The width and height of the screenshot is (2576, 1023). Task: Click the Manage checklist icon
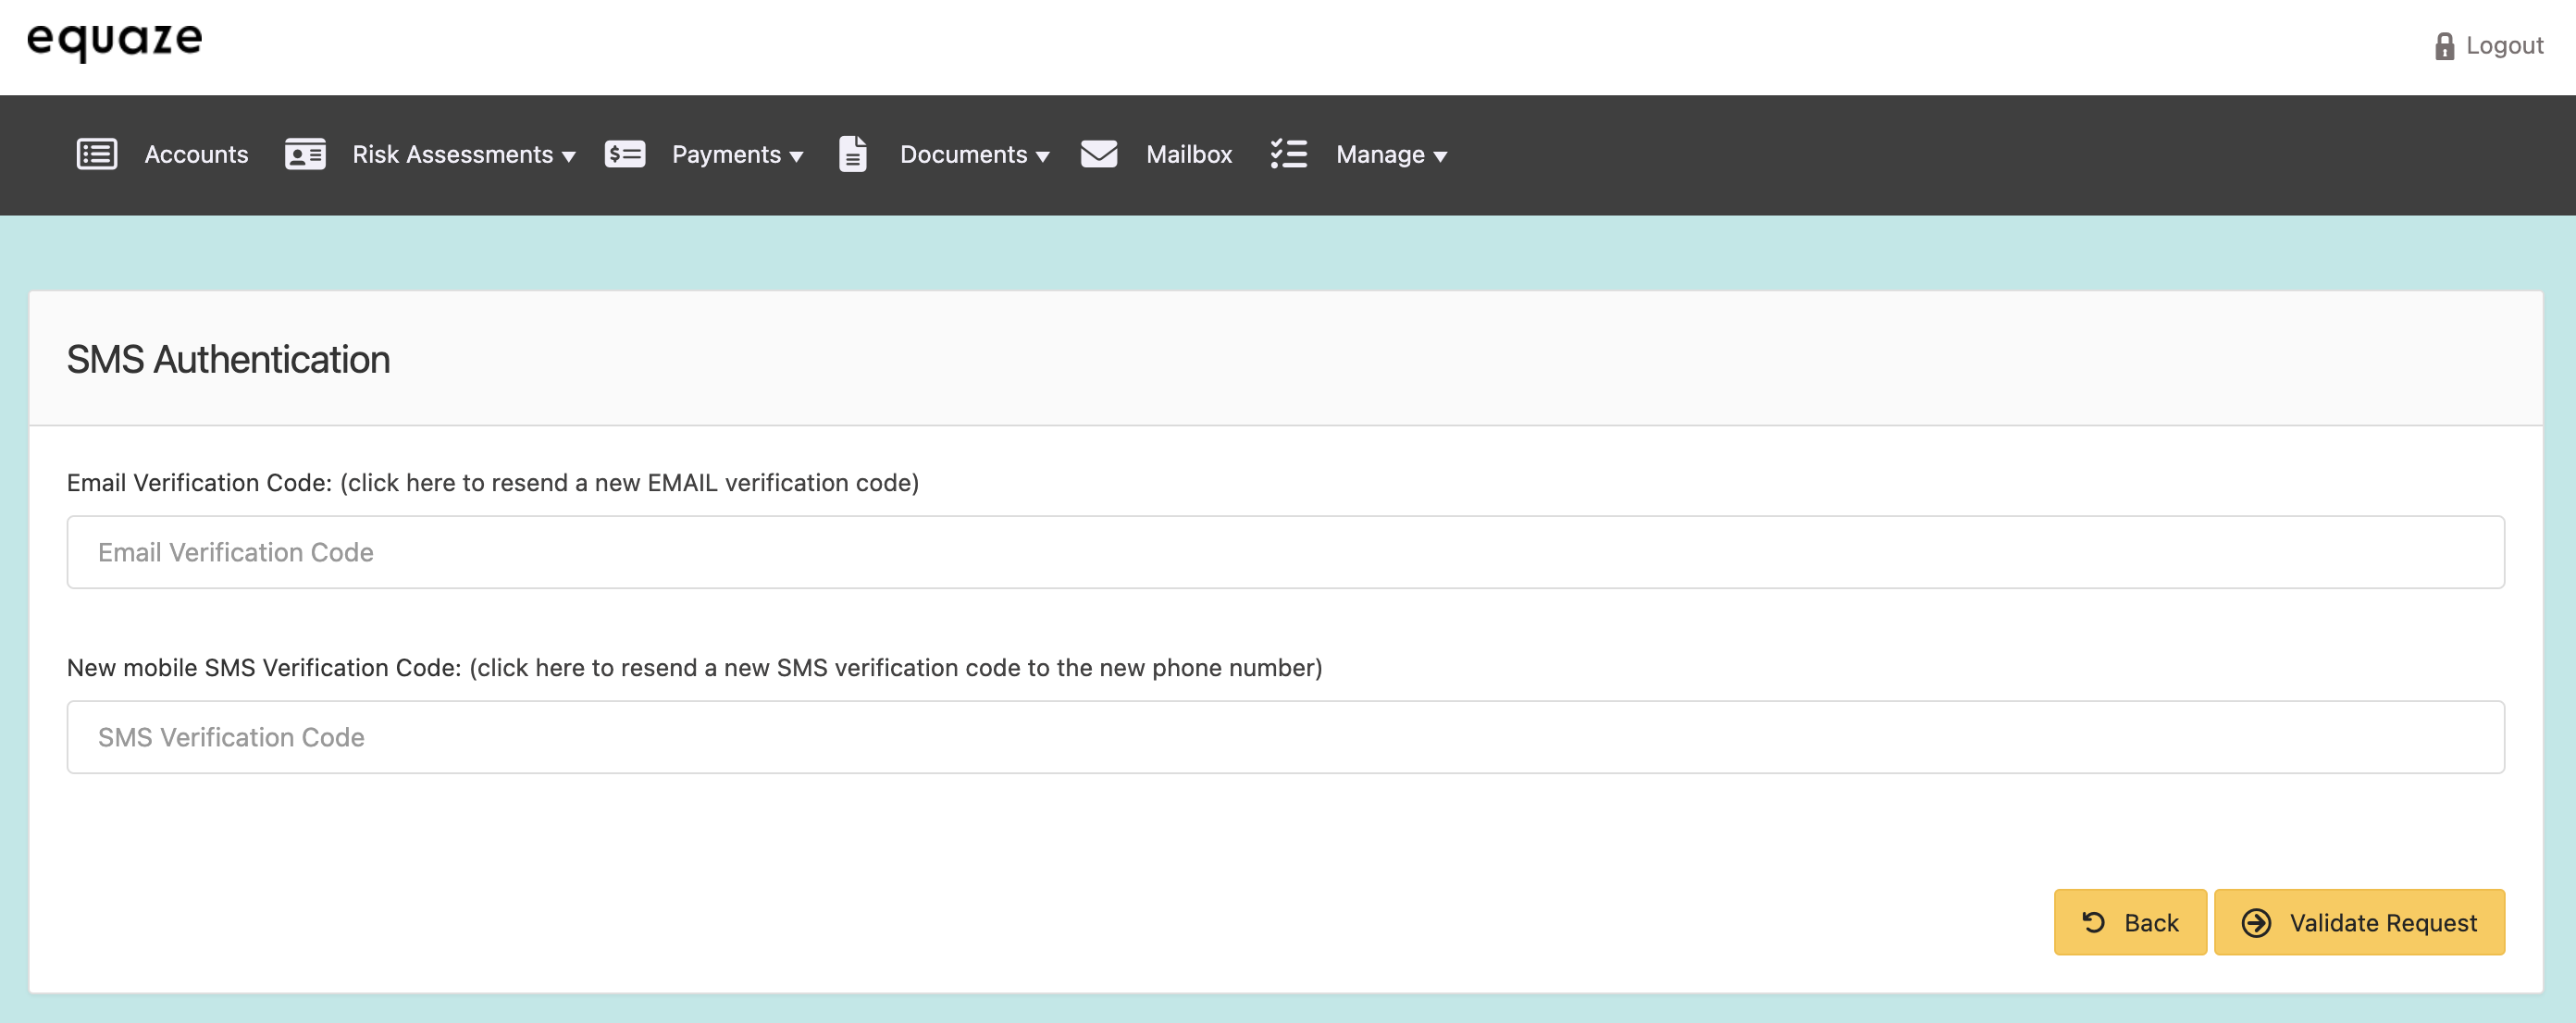tap(1288, 154)
